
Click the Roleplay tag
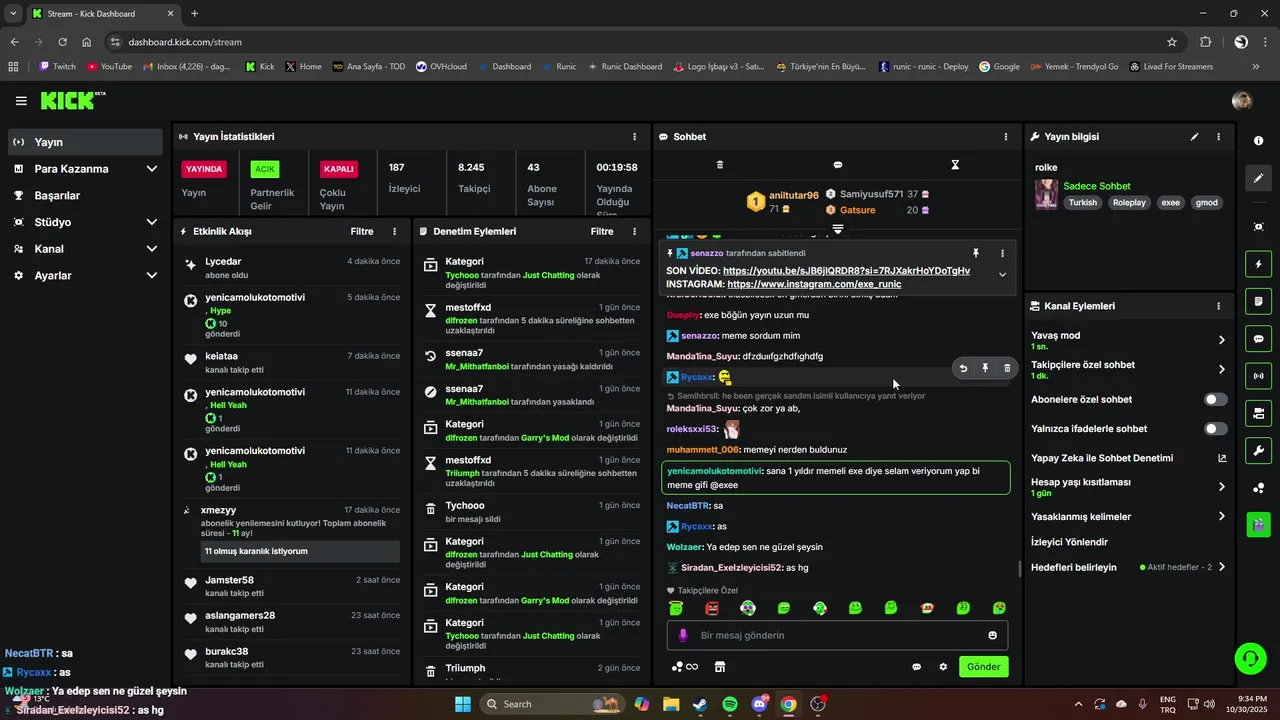point(1129,202)
